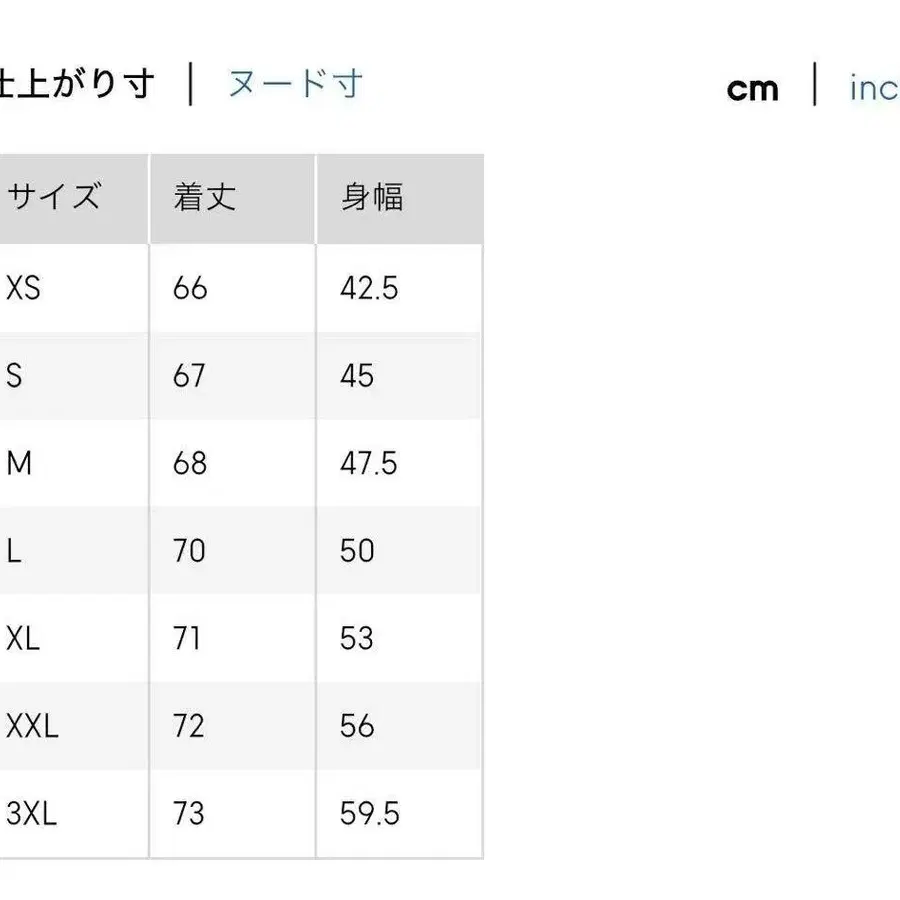This screenshot has height=900, width=900.
Task: Select the XXL size row
Action: click(32, 726)
